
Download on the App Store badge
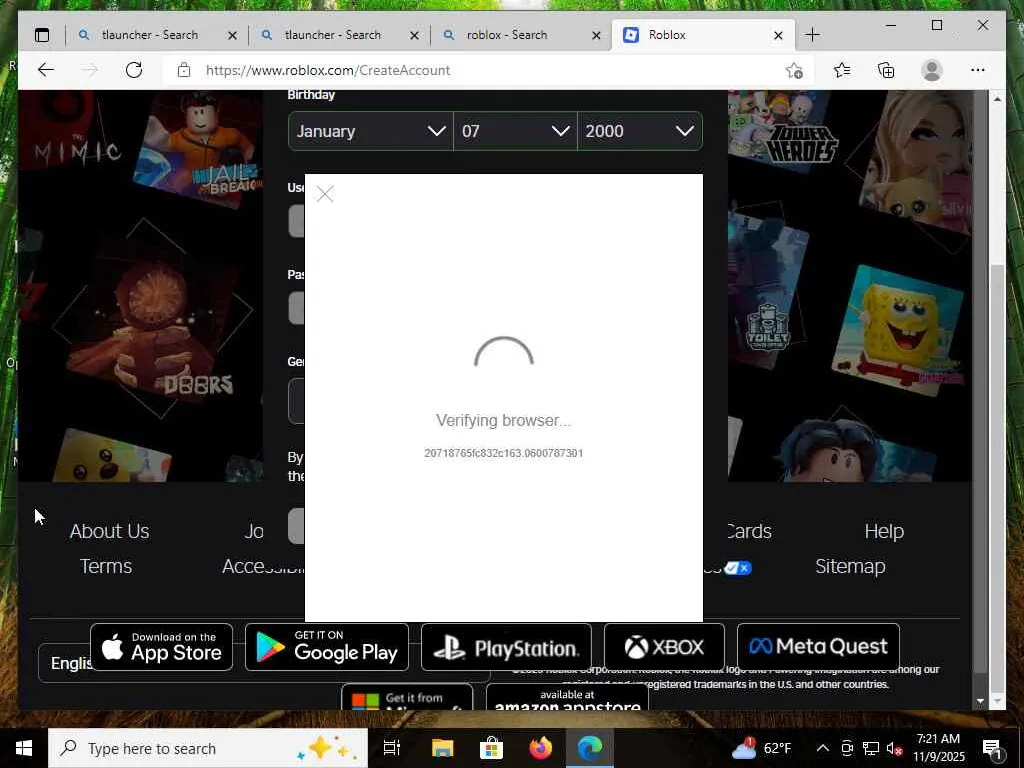coord(161,647)
